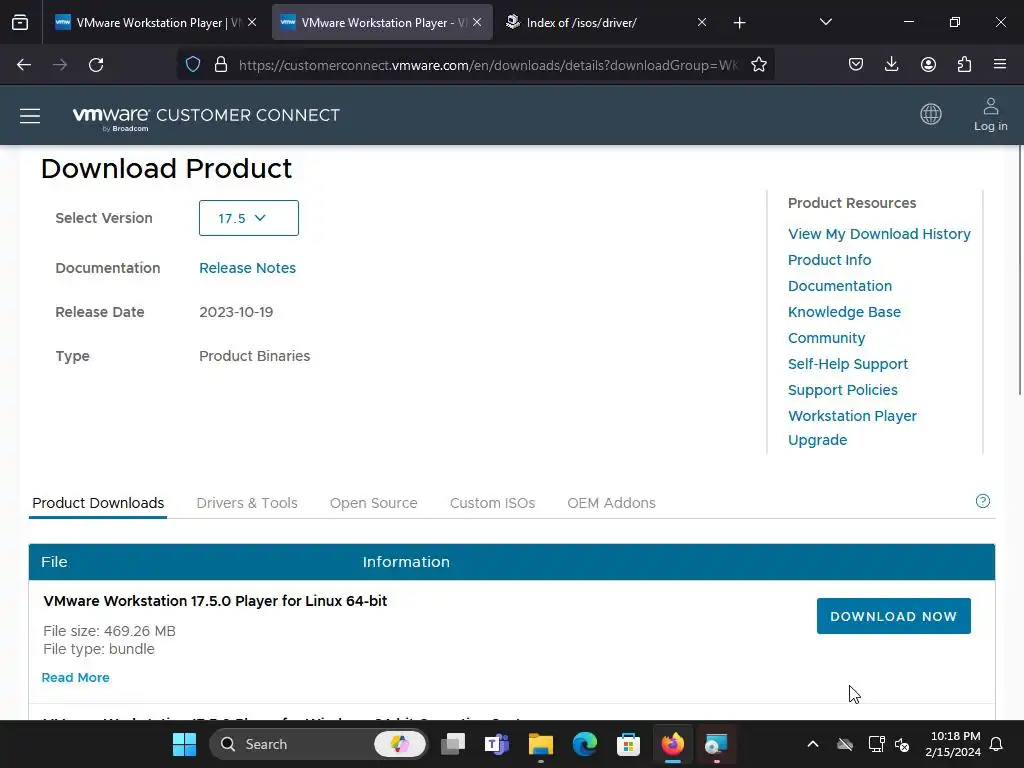Click the address bar URL field
Image resolution: width=1024 pixels, height=768 pixels.
488,65
